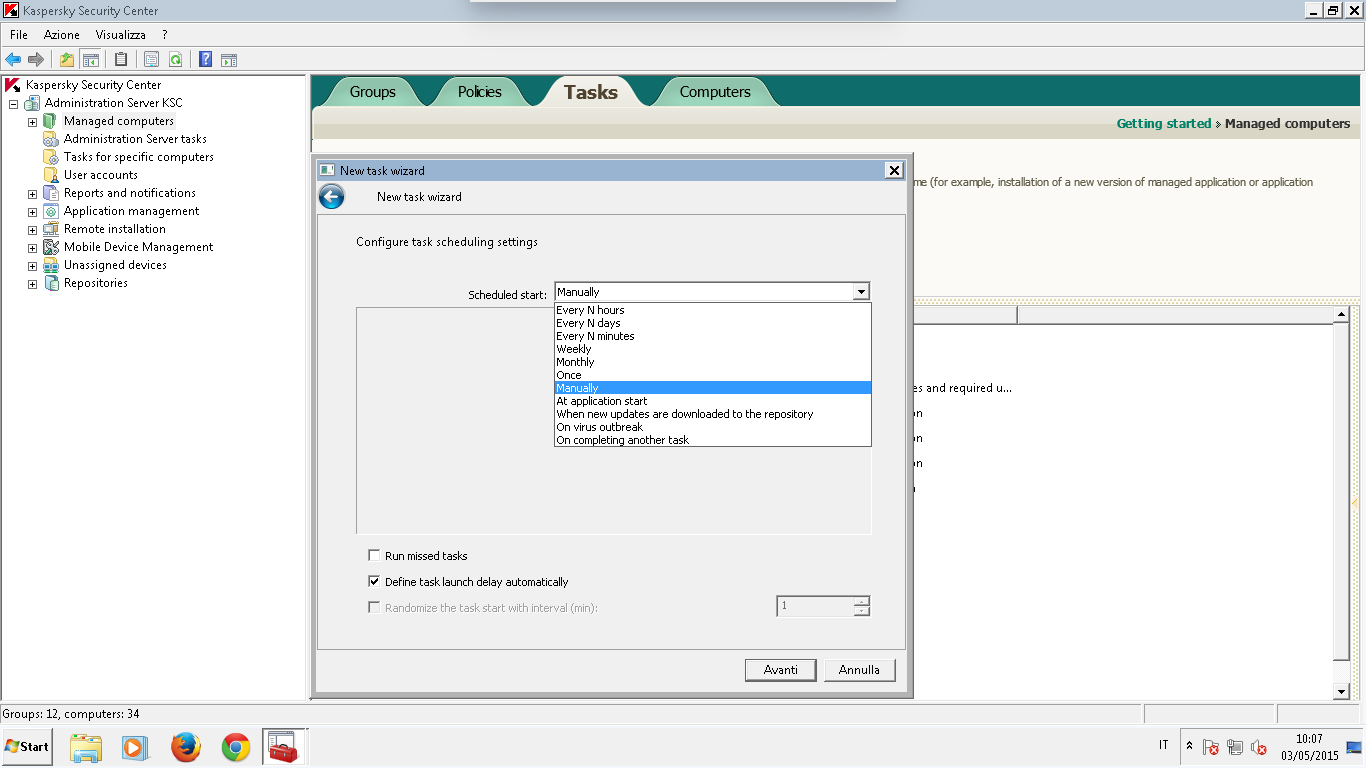Click the Kaspersky Security Center root icon
Viewport: 1366px width, 768px height.
point(13,85)
